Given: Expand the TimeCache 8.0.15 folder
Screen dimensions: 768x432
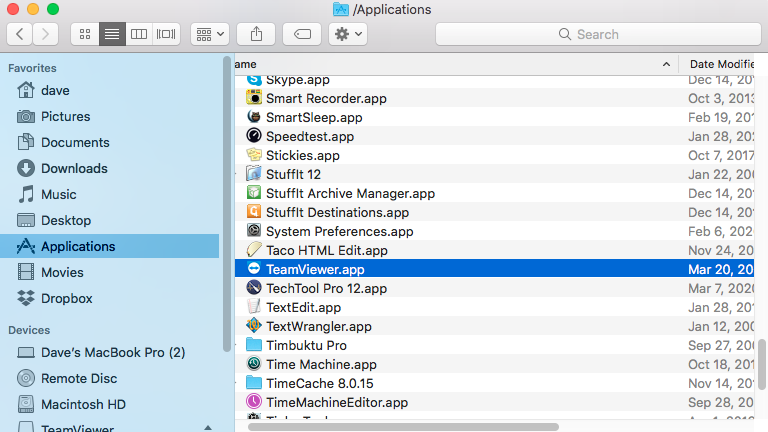Looking at the screenshot, I should click(236, 384).
